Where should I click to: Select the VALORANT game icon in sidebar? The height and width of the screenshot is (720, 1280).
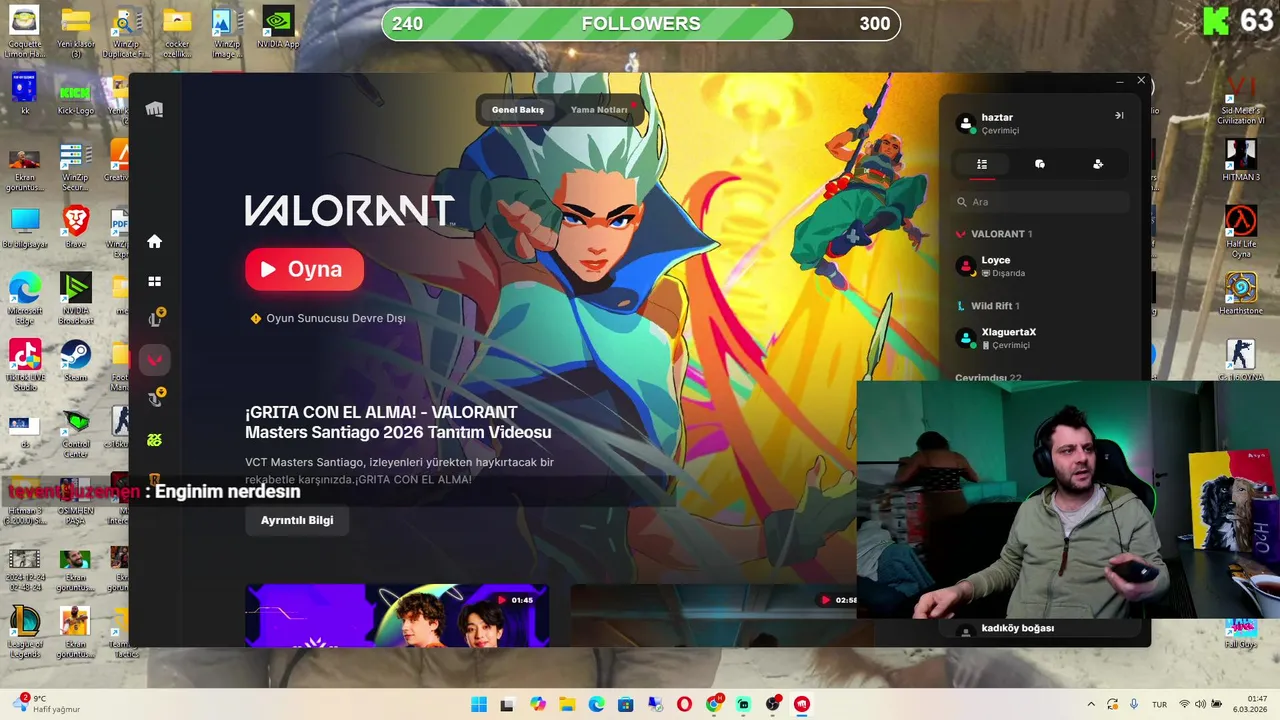155,359
